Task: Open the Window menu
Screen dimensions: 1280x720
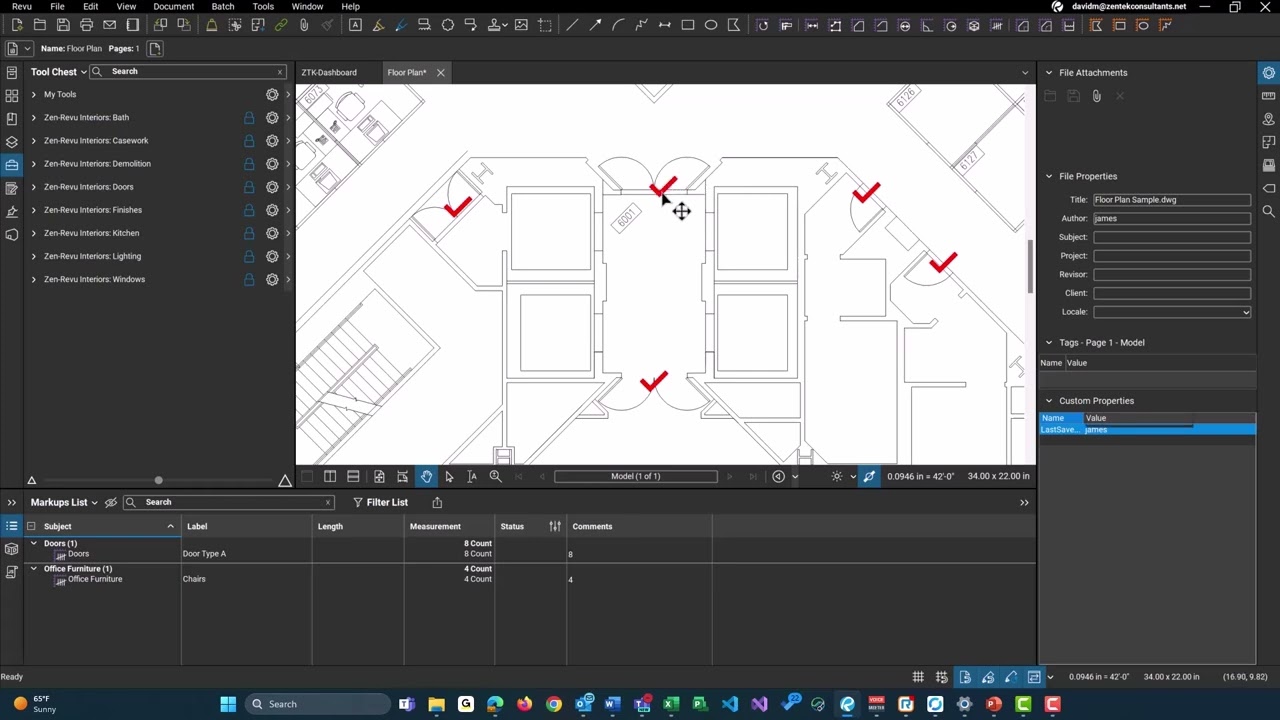Action: [307, 6]
